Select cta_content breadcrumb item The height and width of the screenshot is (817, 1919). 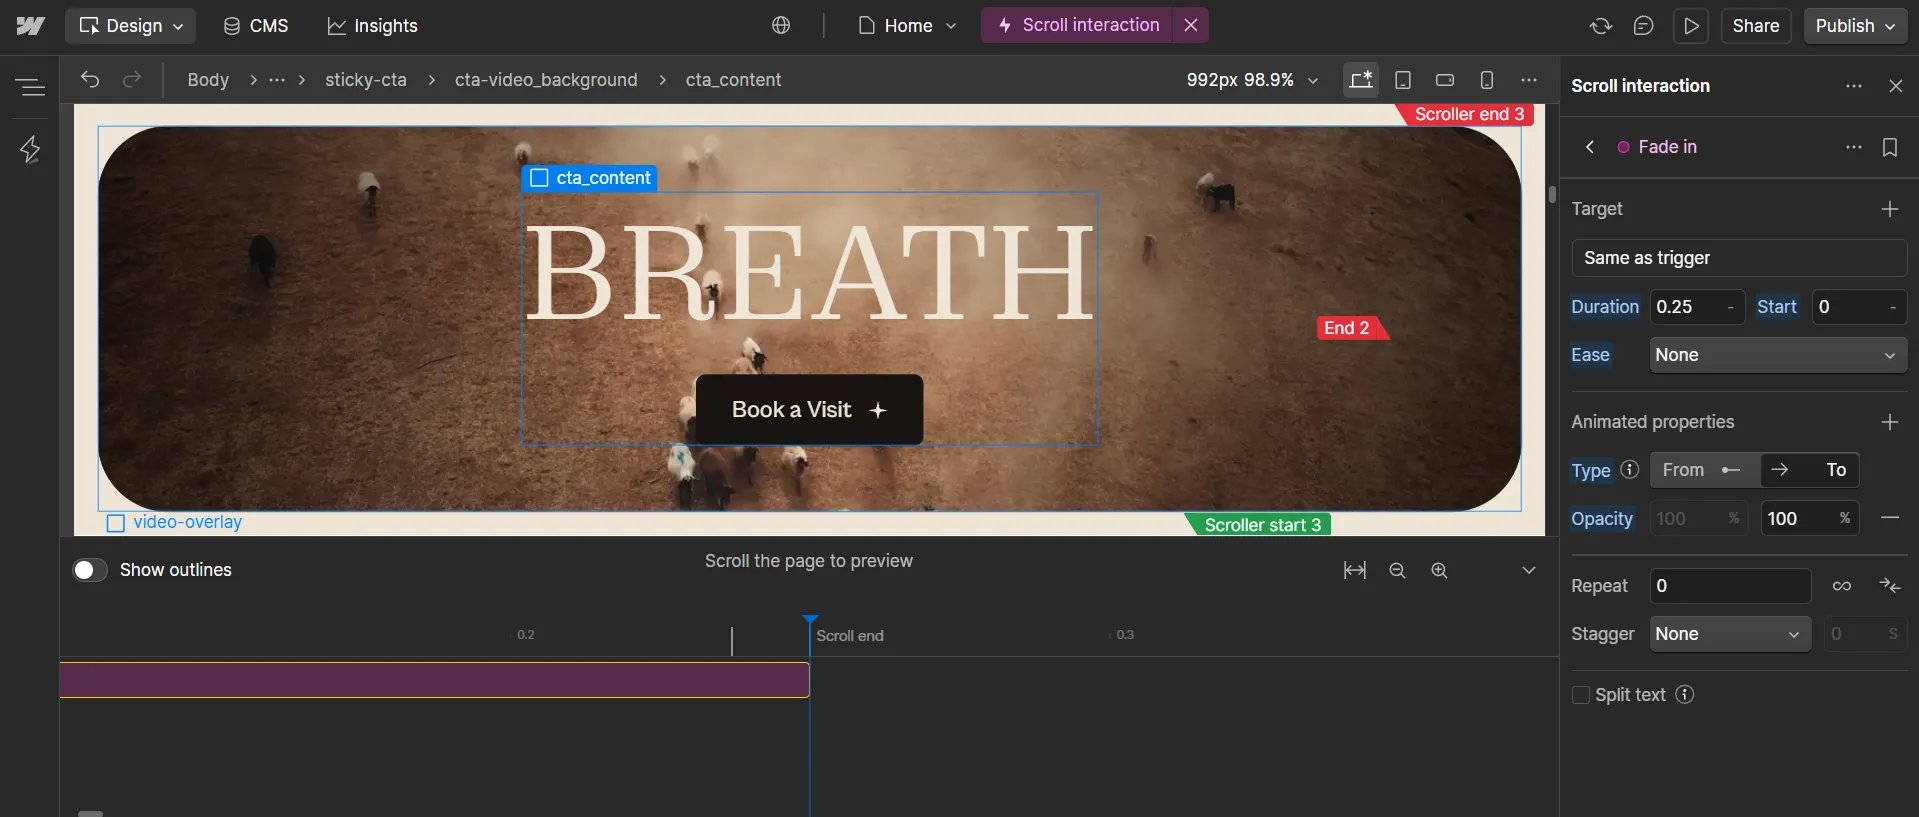click(x=733, y=80)
